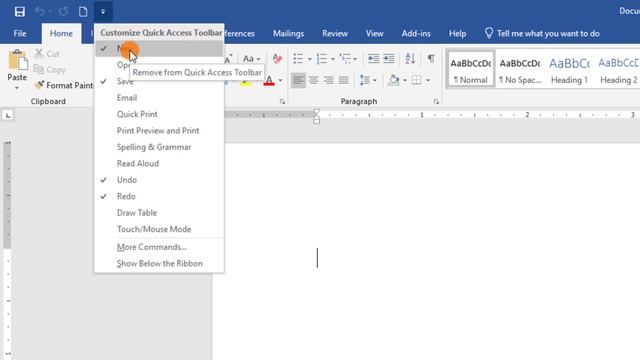Open the File tab
This screenshot has height=360, width=640.
[20, 33]
